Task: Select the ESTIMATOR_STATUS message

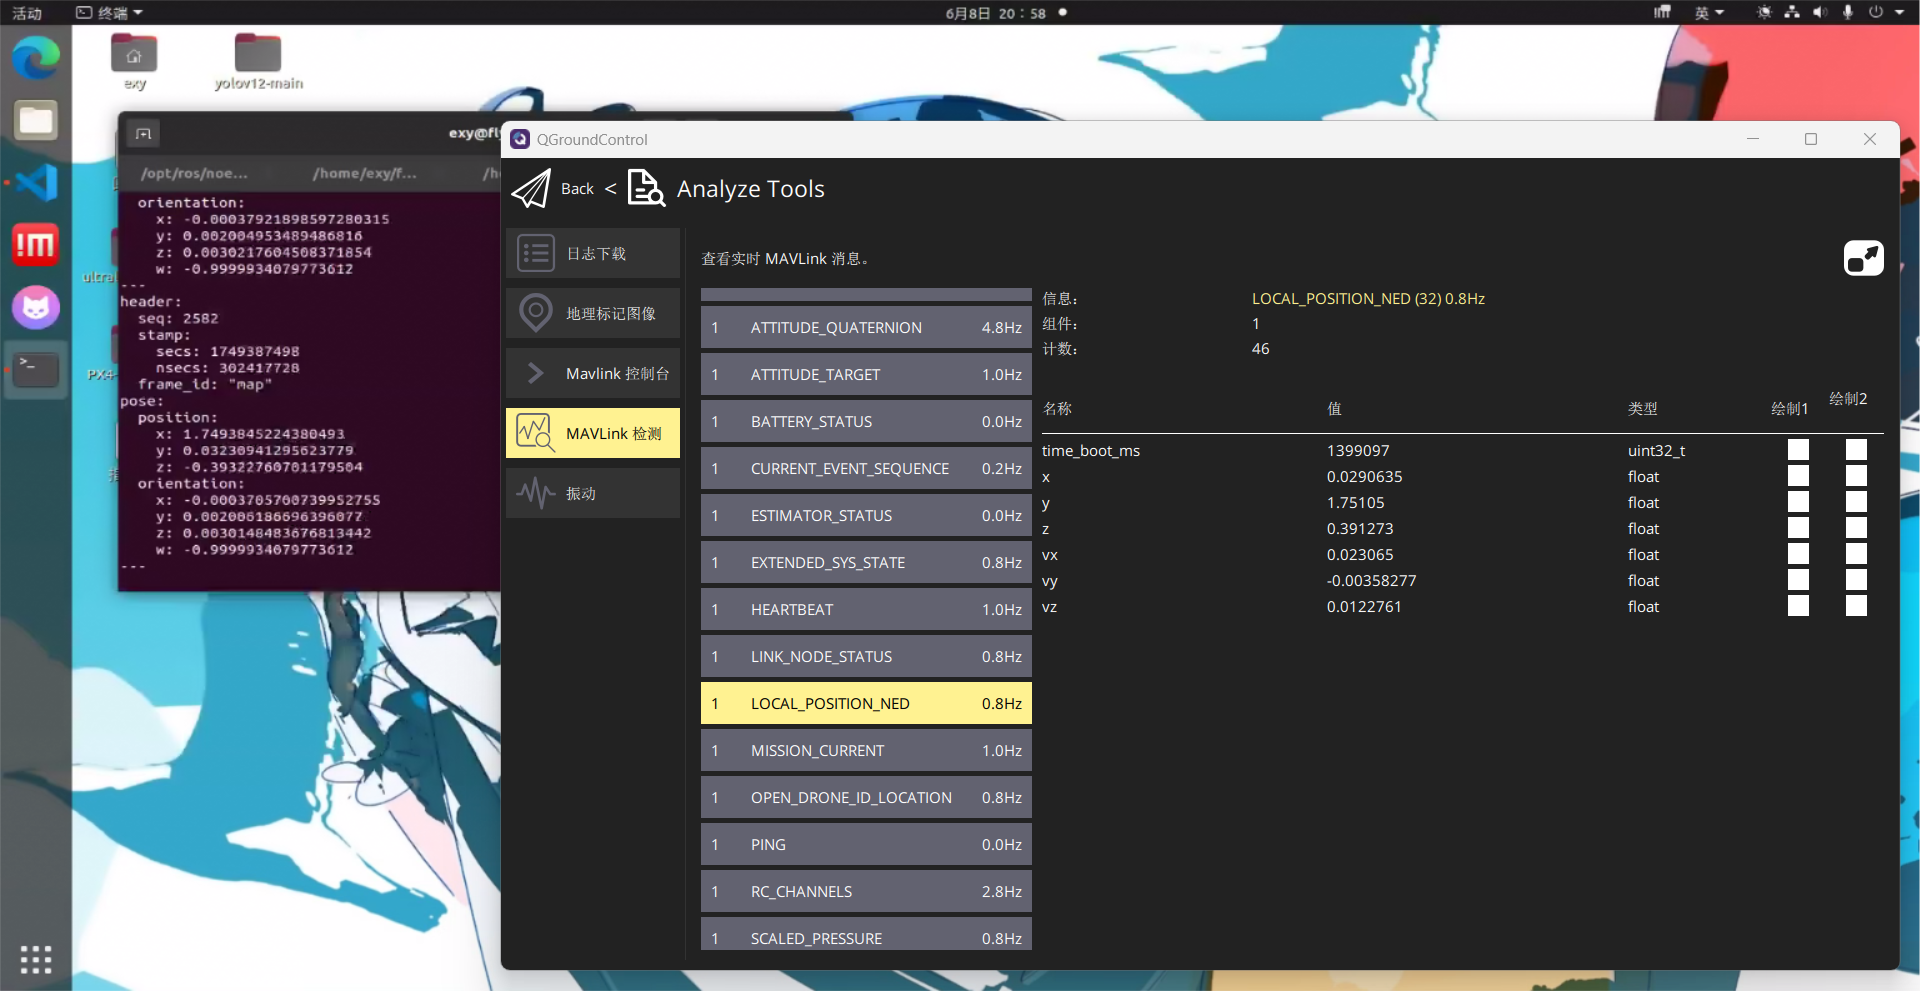Action: point(866,515)
